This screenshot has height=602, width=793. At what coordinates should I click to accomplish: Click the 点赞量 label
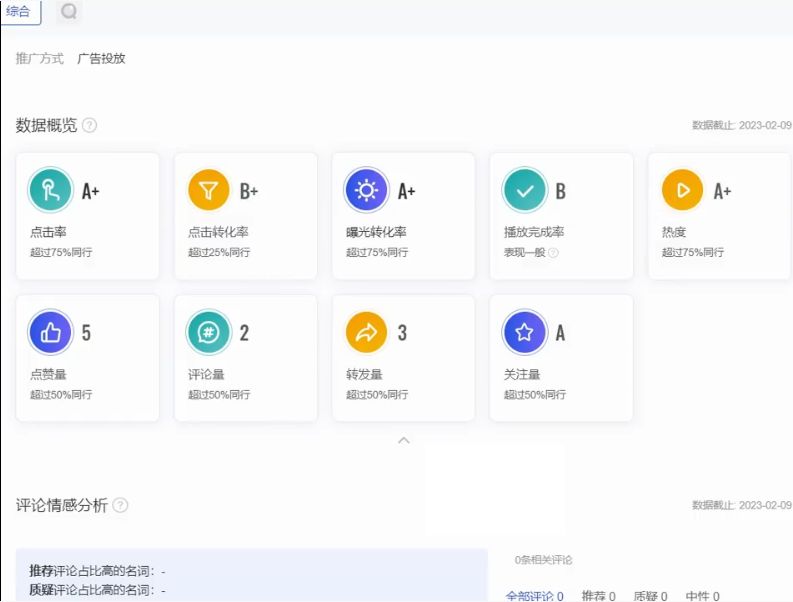point(48,374)
